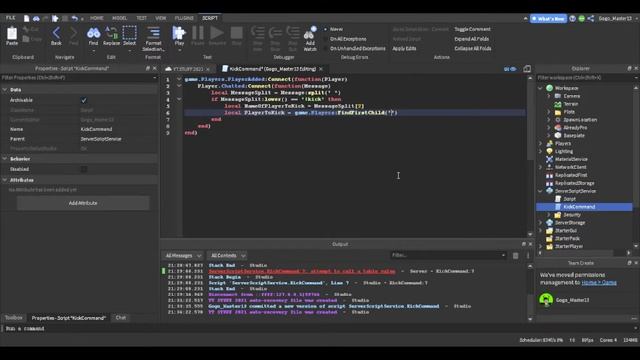Switch to the HOME ribbon tab

97,18
